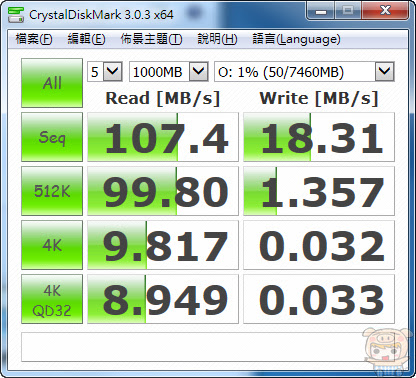Select the 4K QD32 write result 0.033
Viewport: 416px width, 378px height.
pos(319,299)
